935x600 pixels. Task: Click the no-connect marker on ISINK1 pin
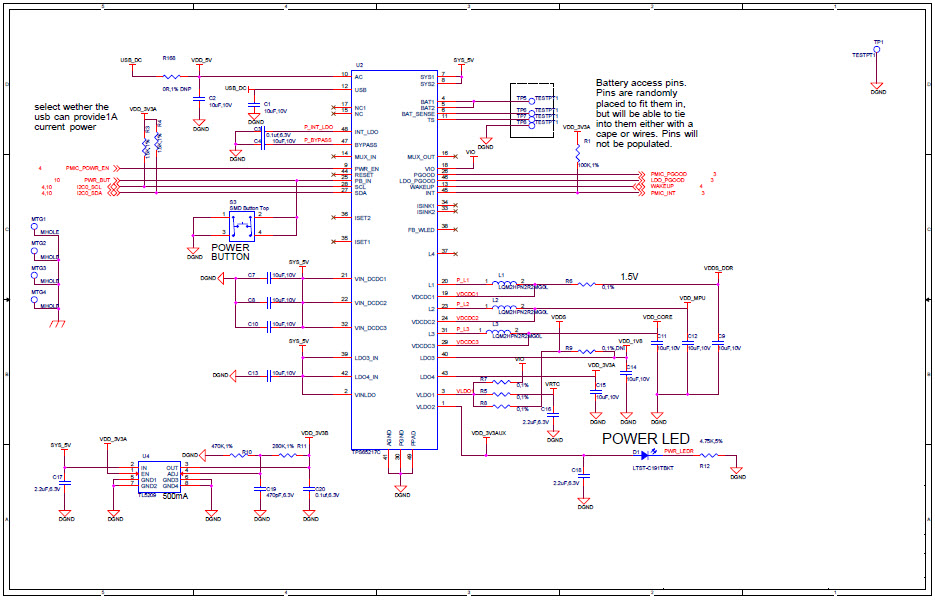click(457, 205)
